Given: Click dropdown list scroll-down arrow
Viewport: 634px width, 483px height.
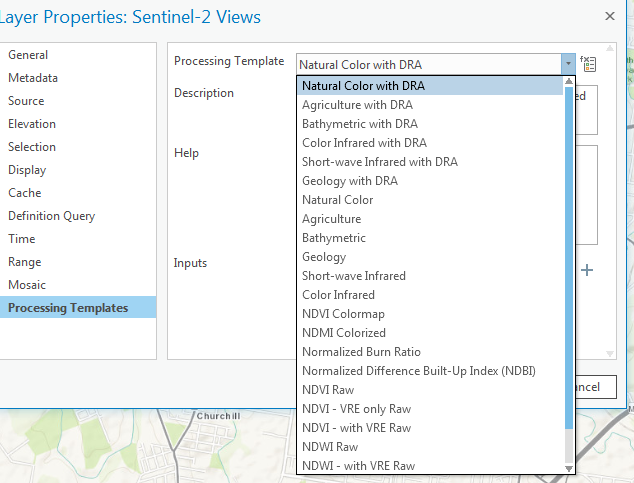Looking at the screenshot, I should pos(569,468).
